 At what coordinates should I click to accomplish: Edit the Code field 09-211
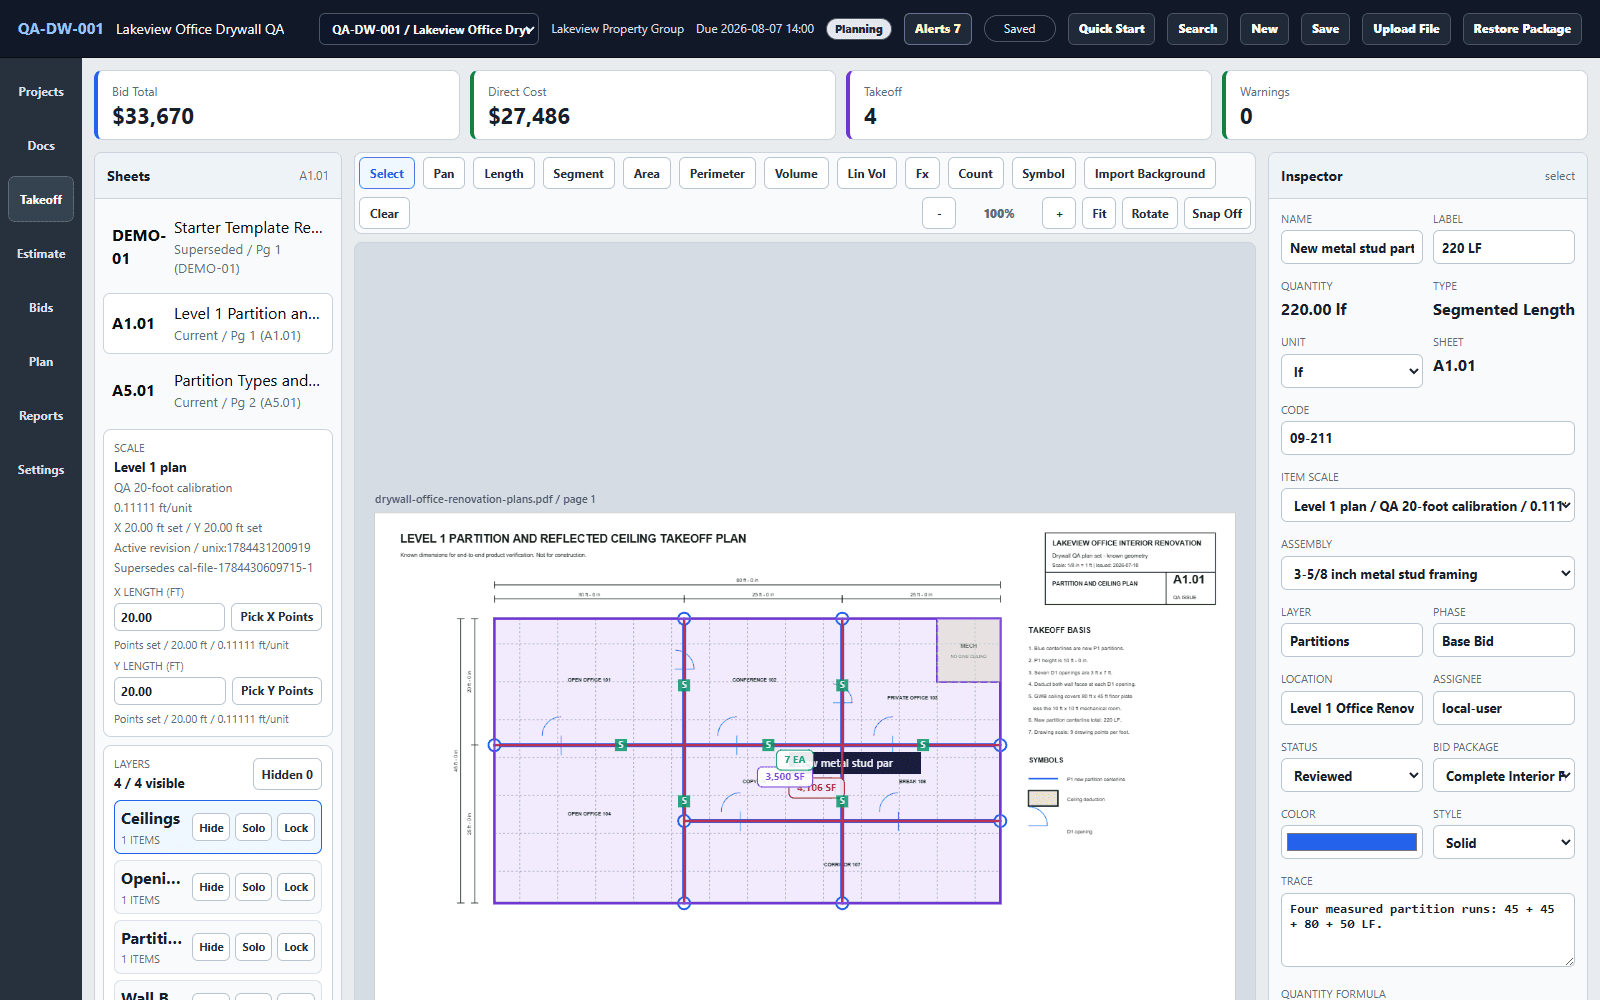point(1428,438)
